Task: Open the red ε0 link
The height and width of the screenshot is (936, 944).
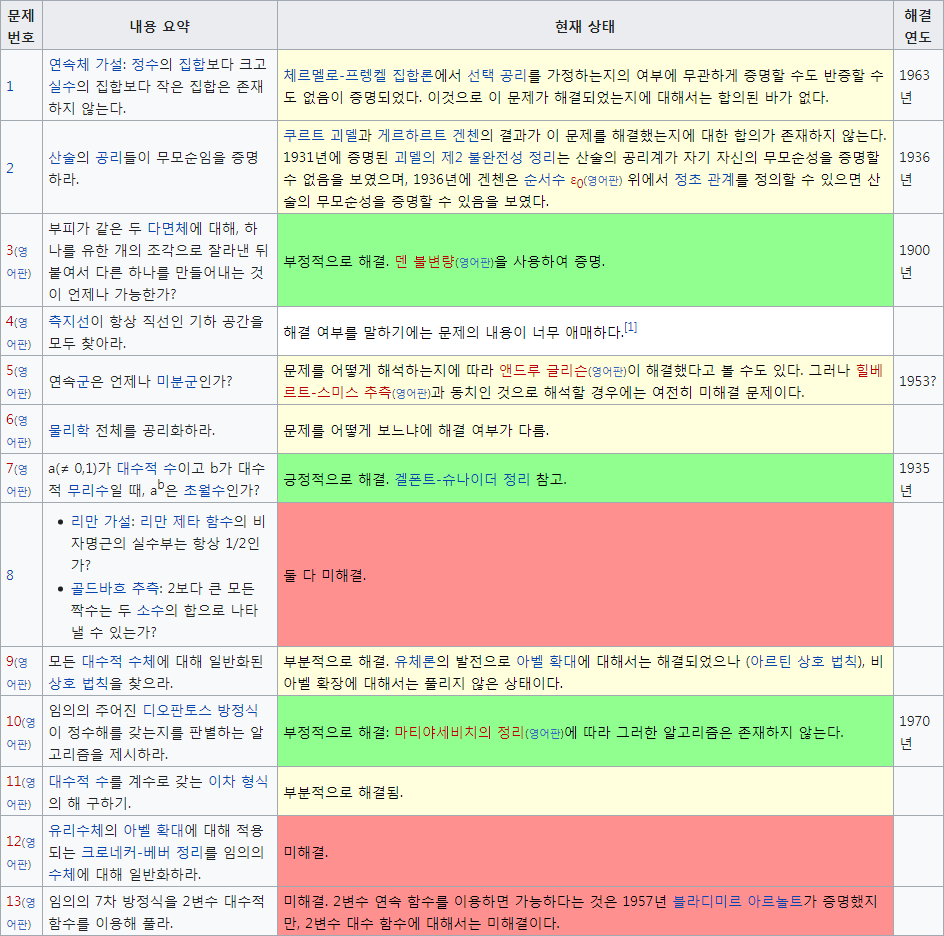Action: (577, 181)
